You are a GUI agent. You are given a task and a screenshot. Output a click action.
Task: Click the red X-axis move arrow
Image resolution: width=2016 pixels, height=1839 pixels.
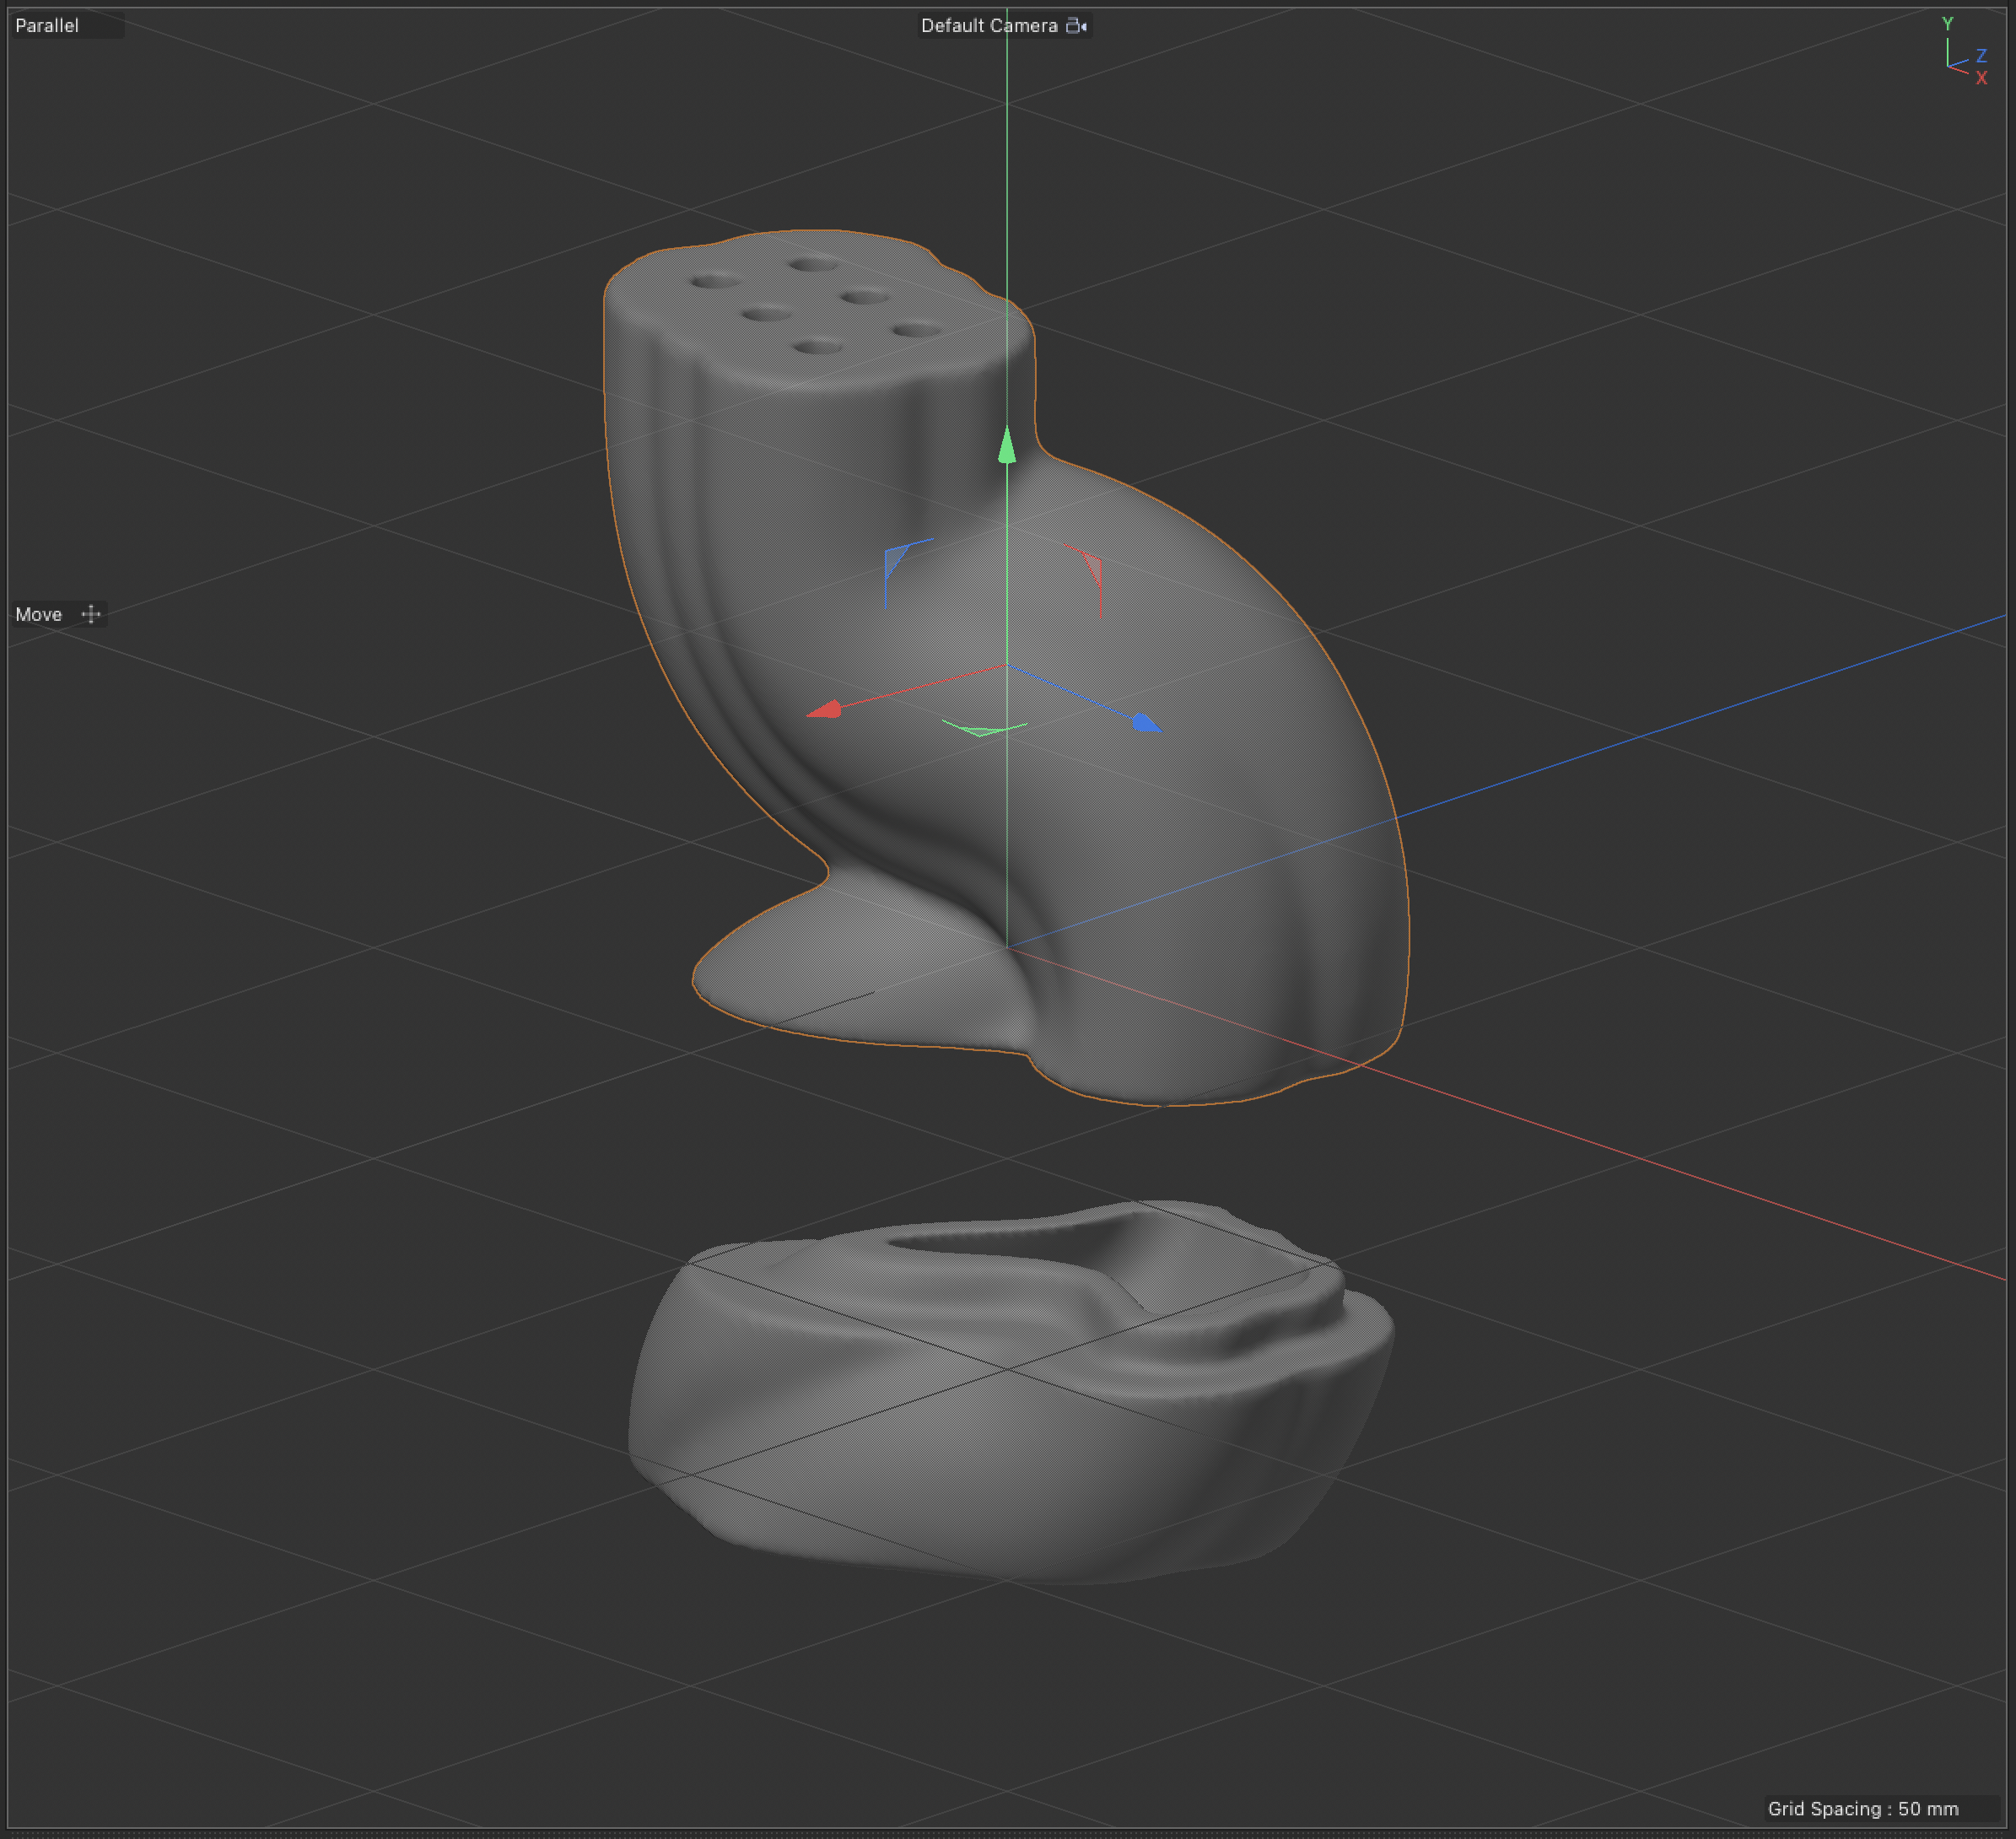pos(825,709)
